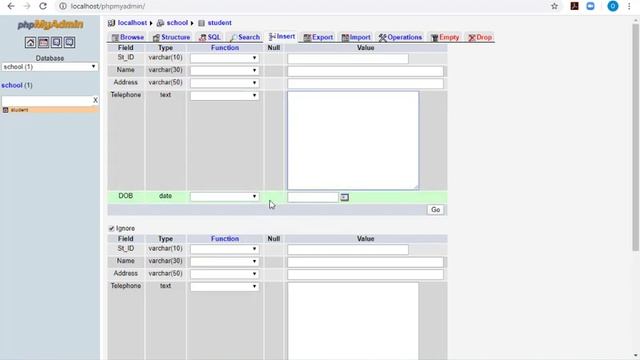Image resolution: width=640 pixels, height=360 pixels.
Task: Focus the second St_ID value field
Action: point(348,250)
